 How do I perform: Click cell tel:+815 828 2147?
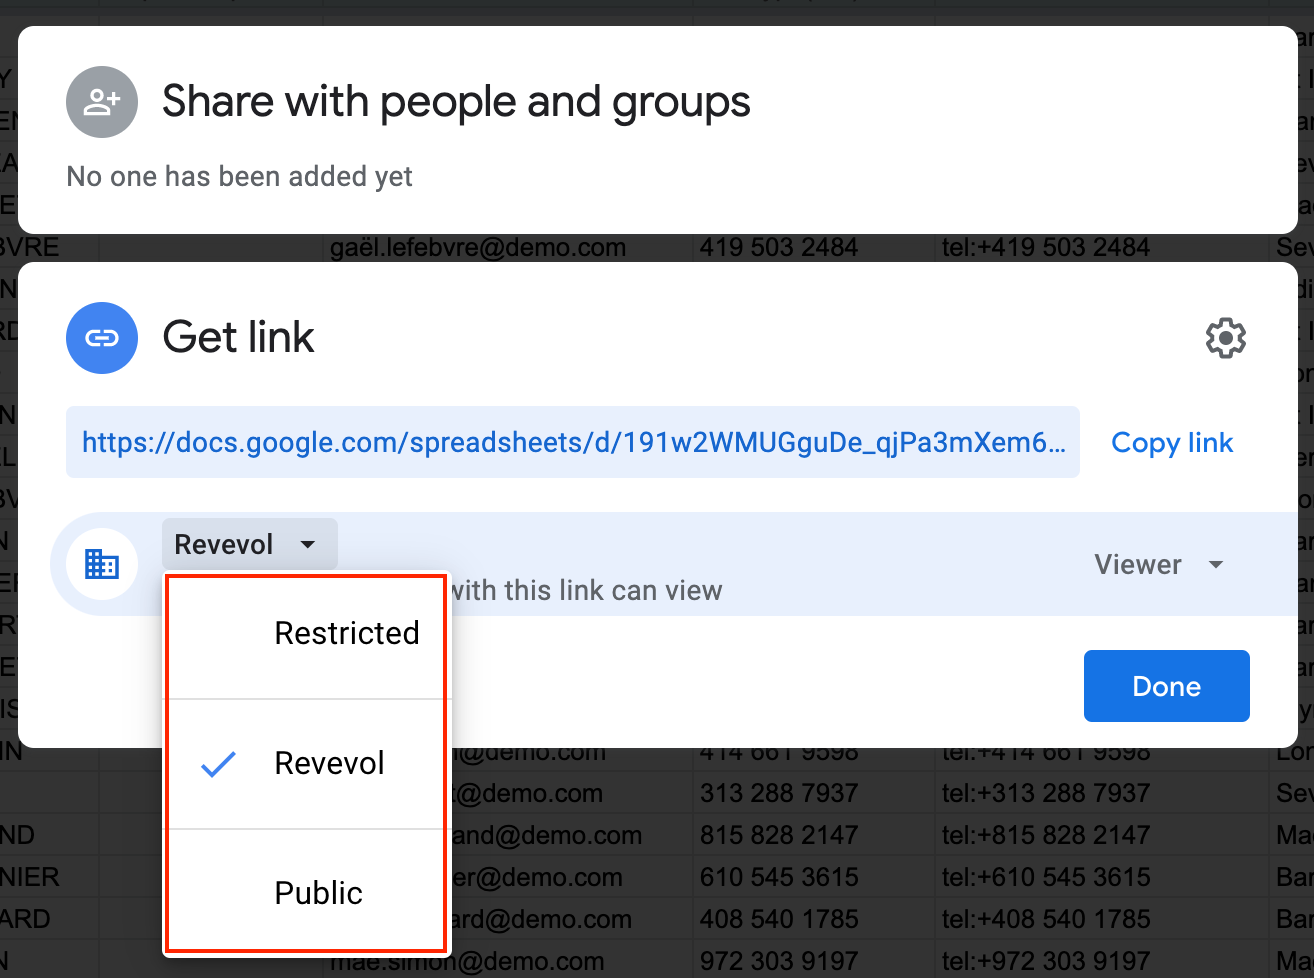pyautogui.click(x=1046, y=835)
